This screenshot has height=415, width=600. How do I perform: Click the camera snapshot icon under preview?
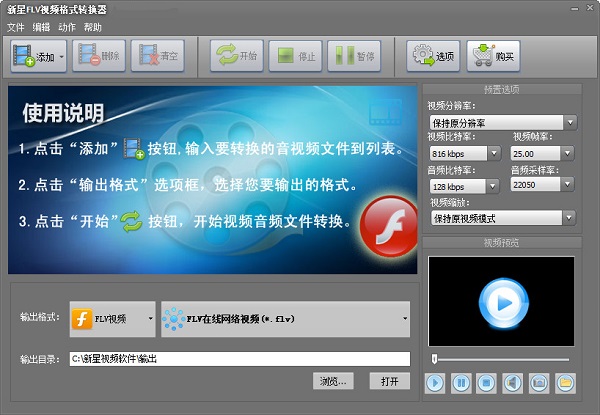point(539,382)
